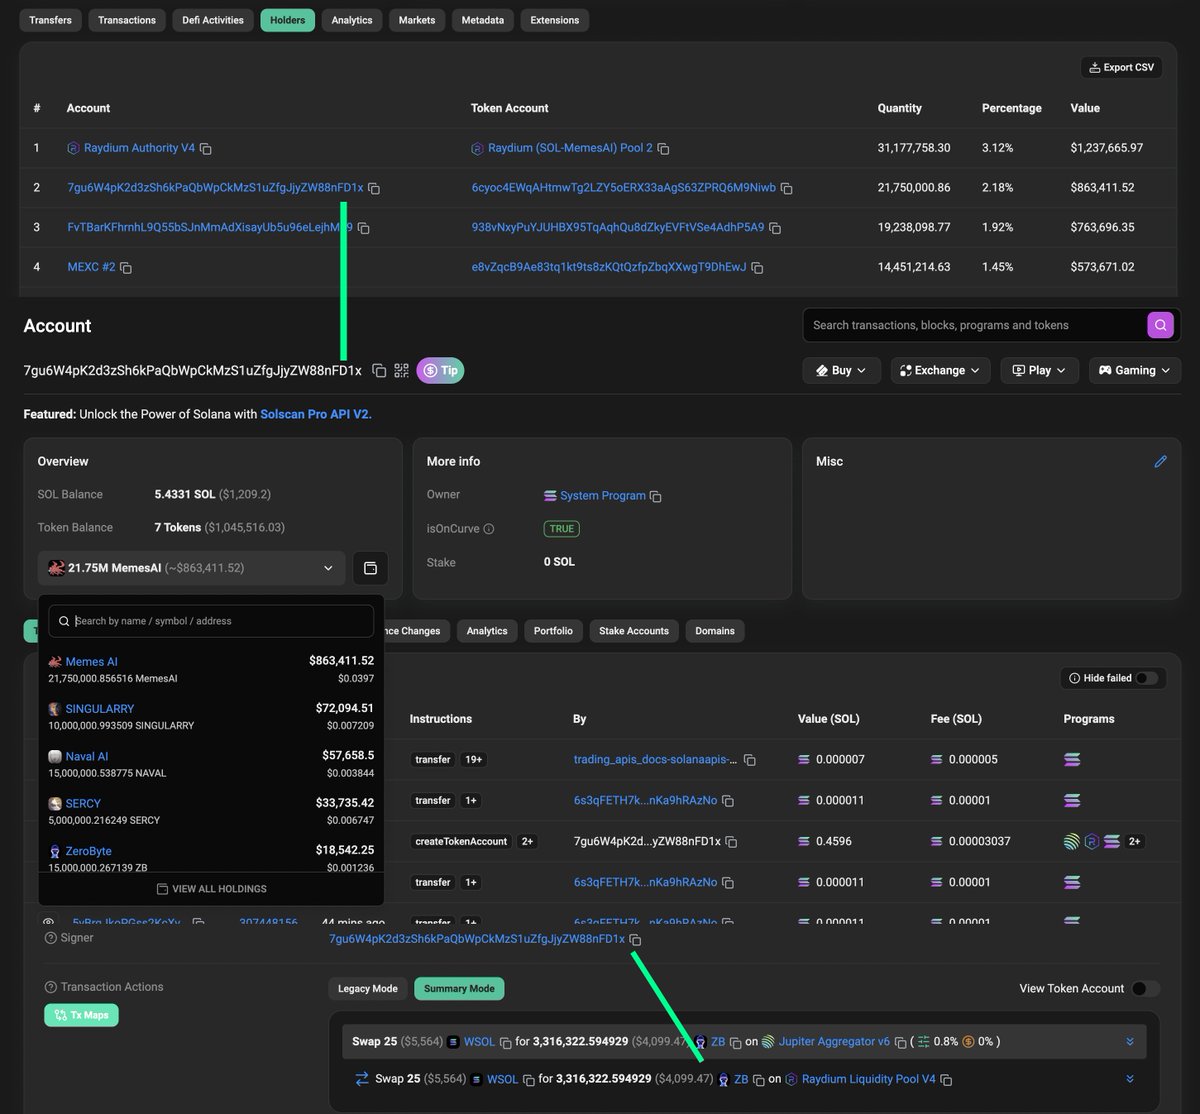Screen dimensions: 1200x1114
Task: Switch to the top Analytics tab
Action: tap(352, 20)
